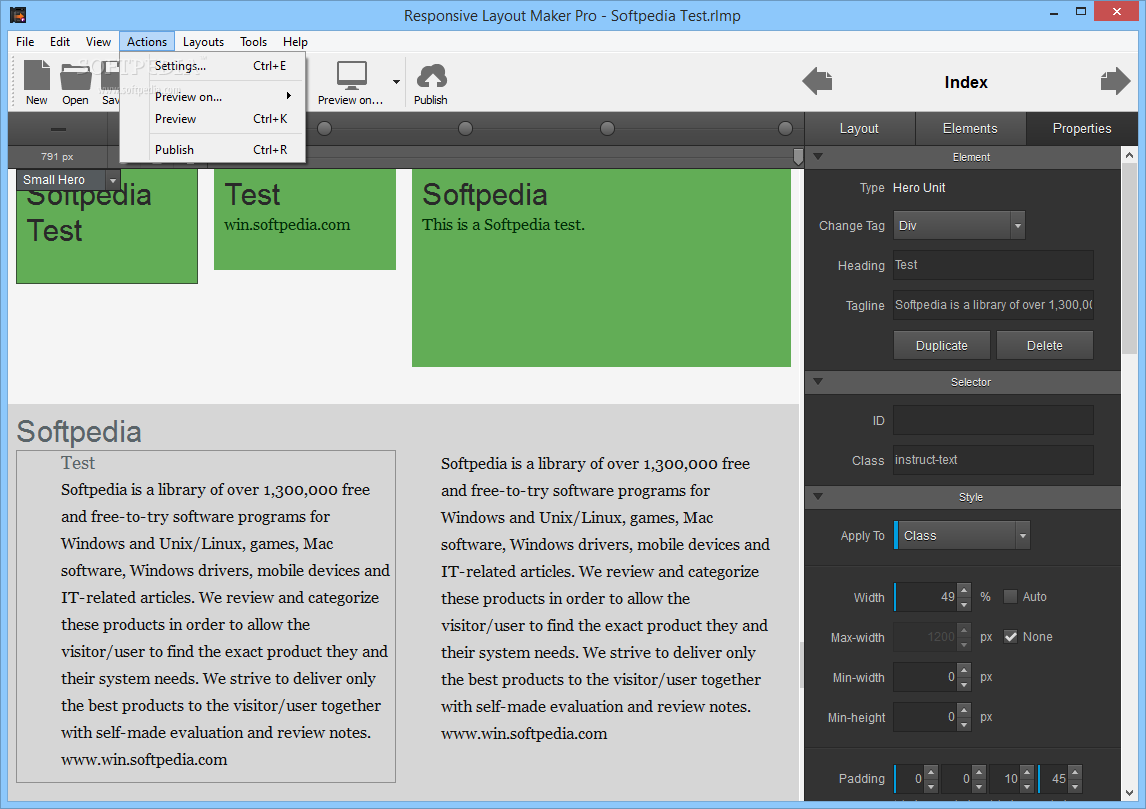The width and height of the screenshot is (1146, 809).
Task: Increase Width value with up stepper
Action: 964,590
